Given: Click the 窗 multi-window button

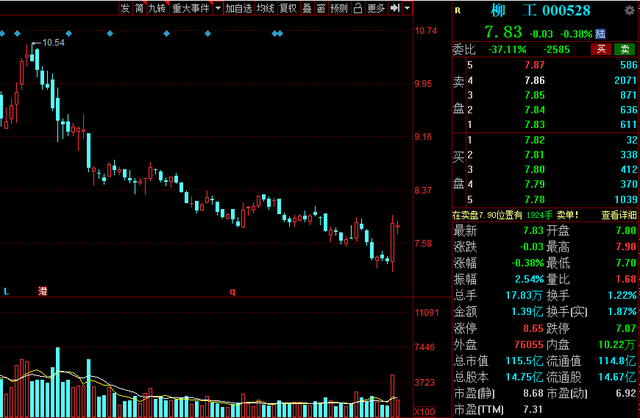Looking at the screenshot, I should (321, 8).
